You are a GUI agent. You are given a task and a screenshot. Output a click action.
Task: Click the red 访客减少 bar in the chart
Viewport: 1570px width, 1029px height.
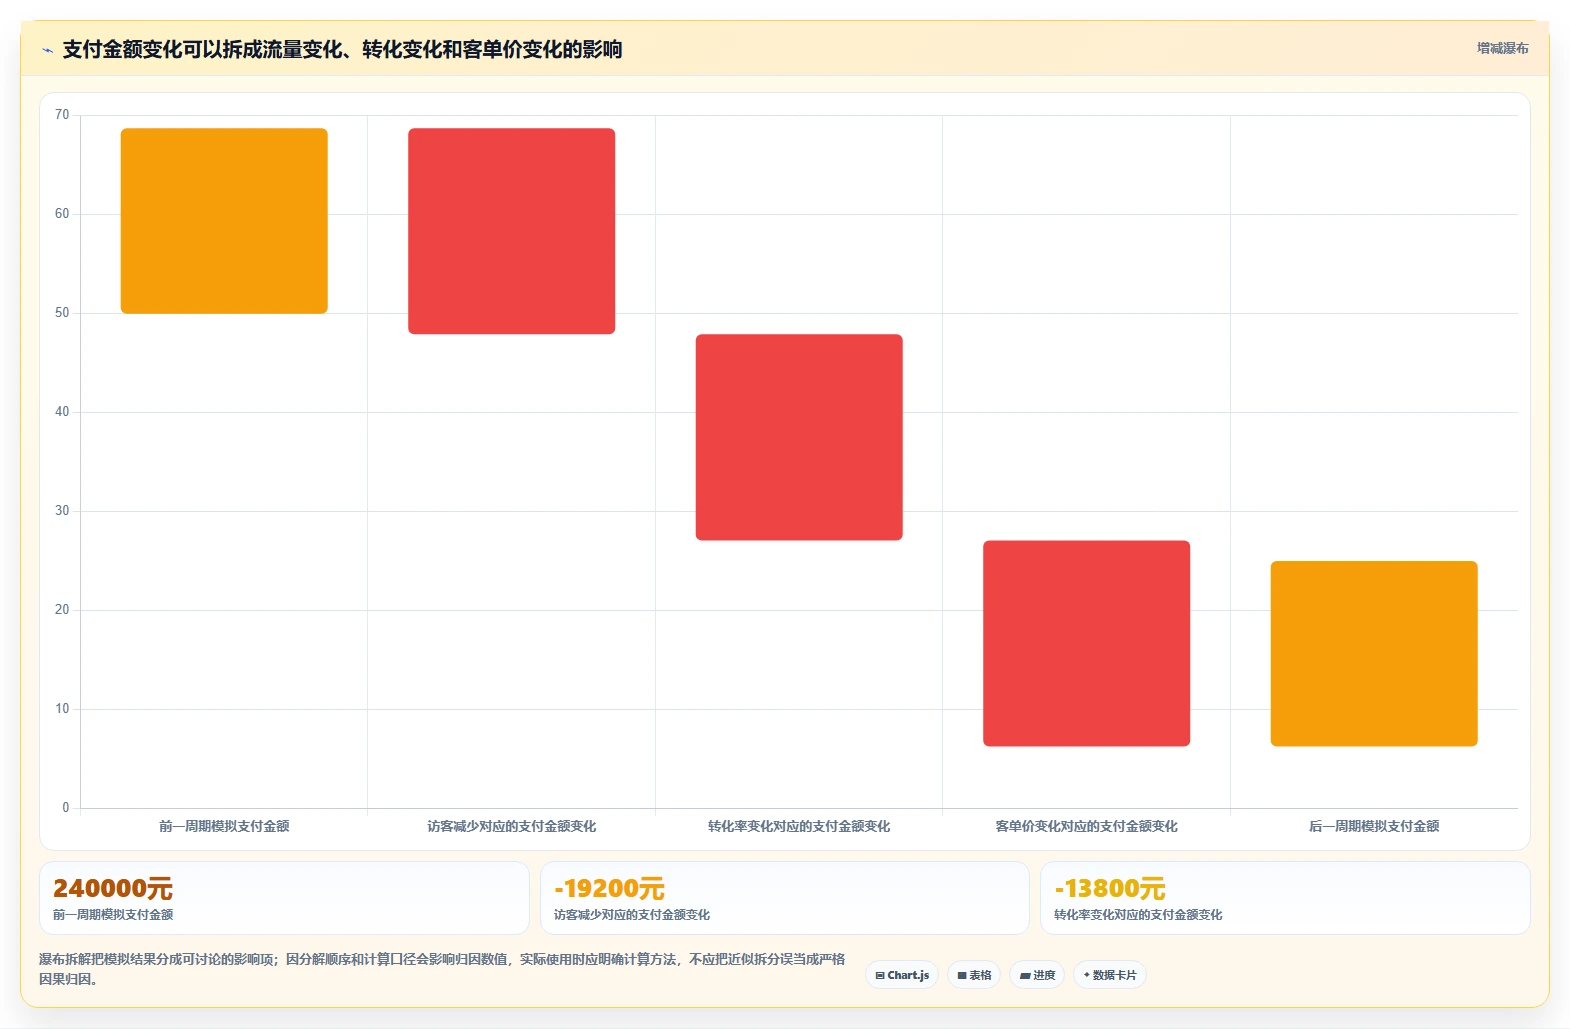511,231
